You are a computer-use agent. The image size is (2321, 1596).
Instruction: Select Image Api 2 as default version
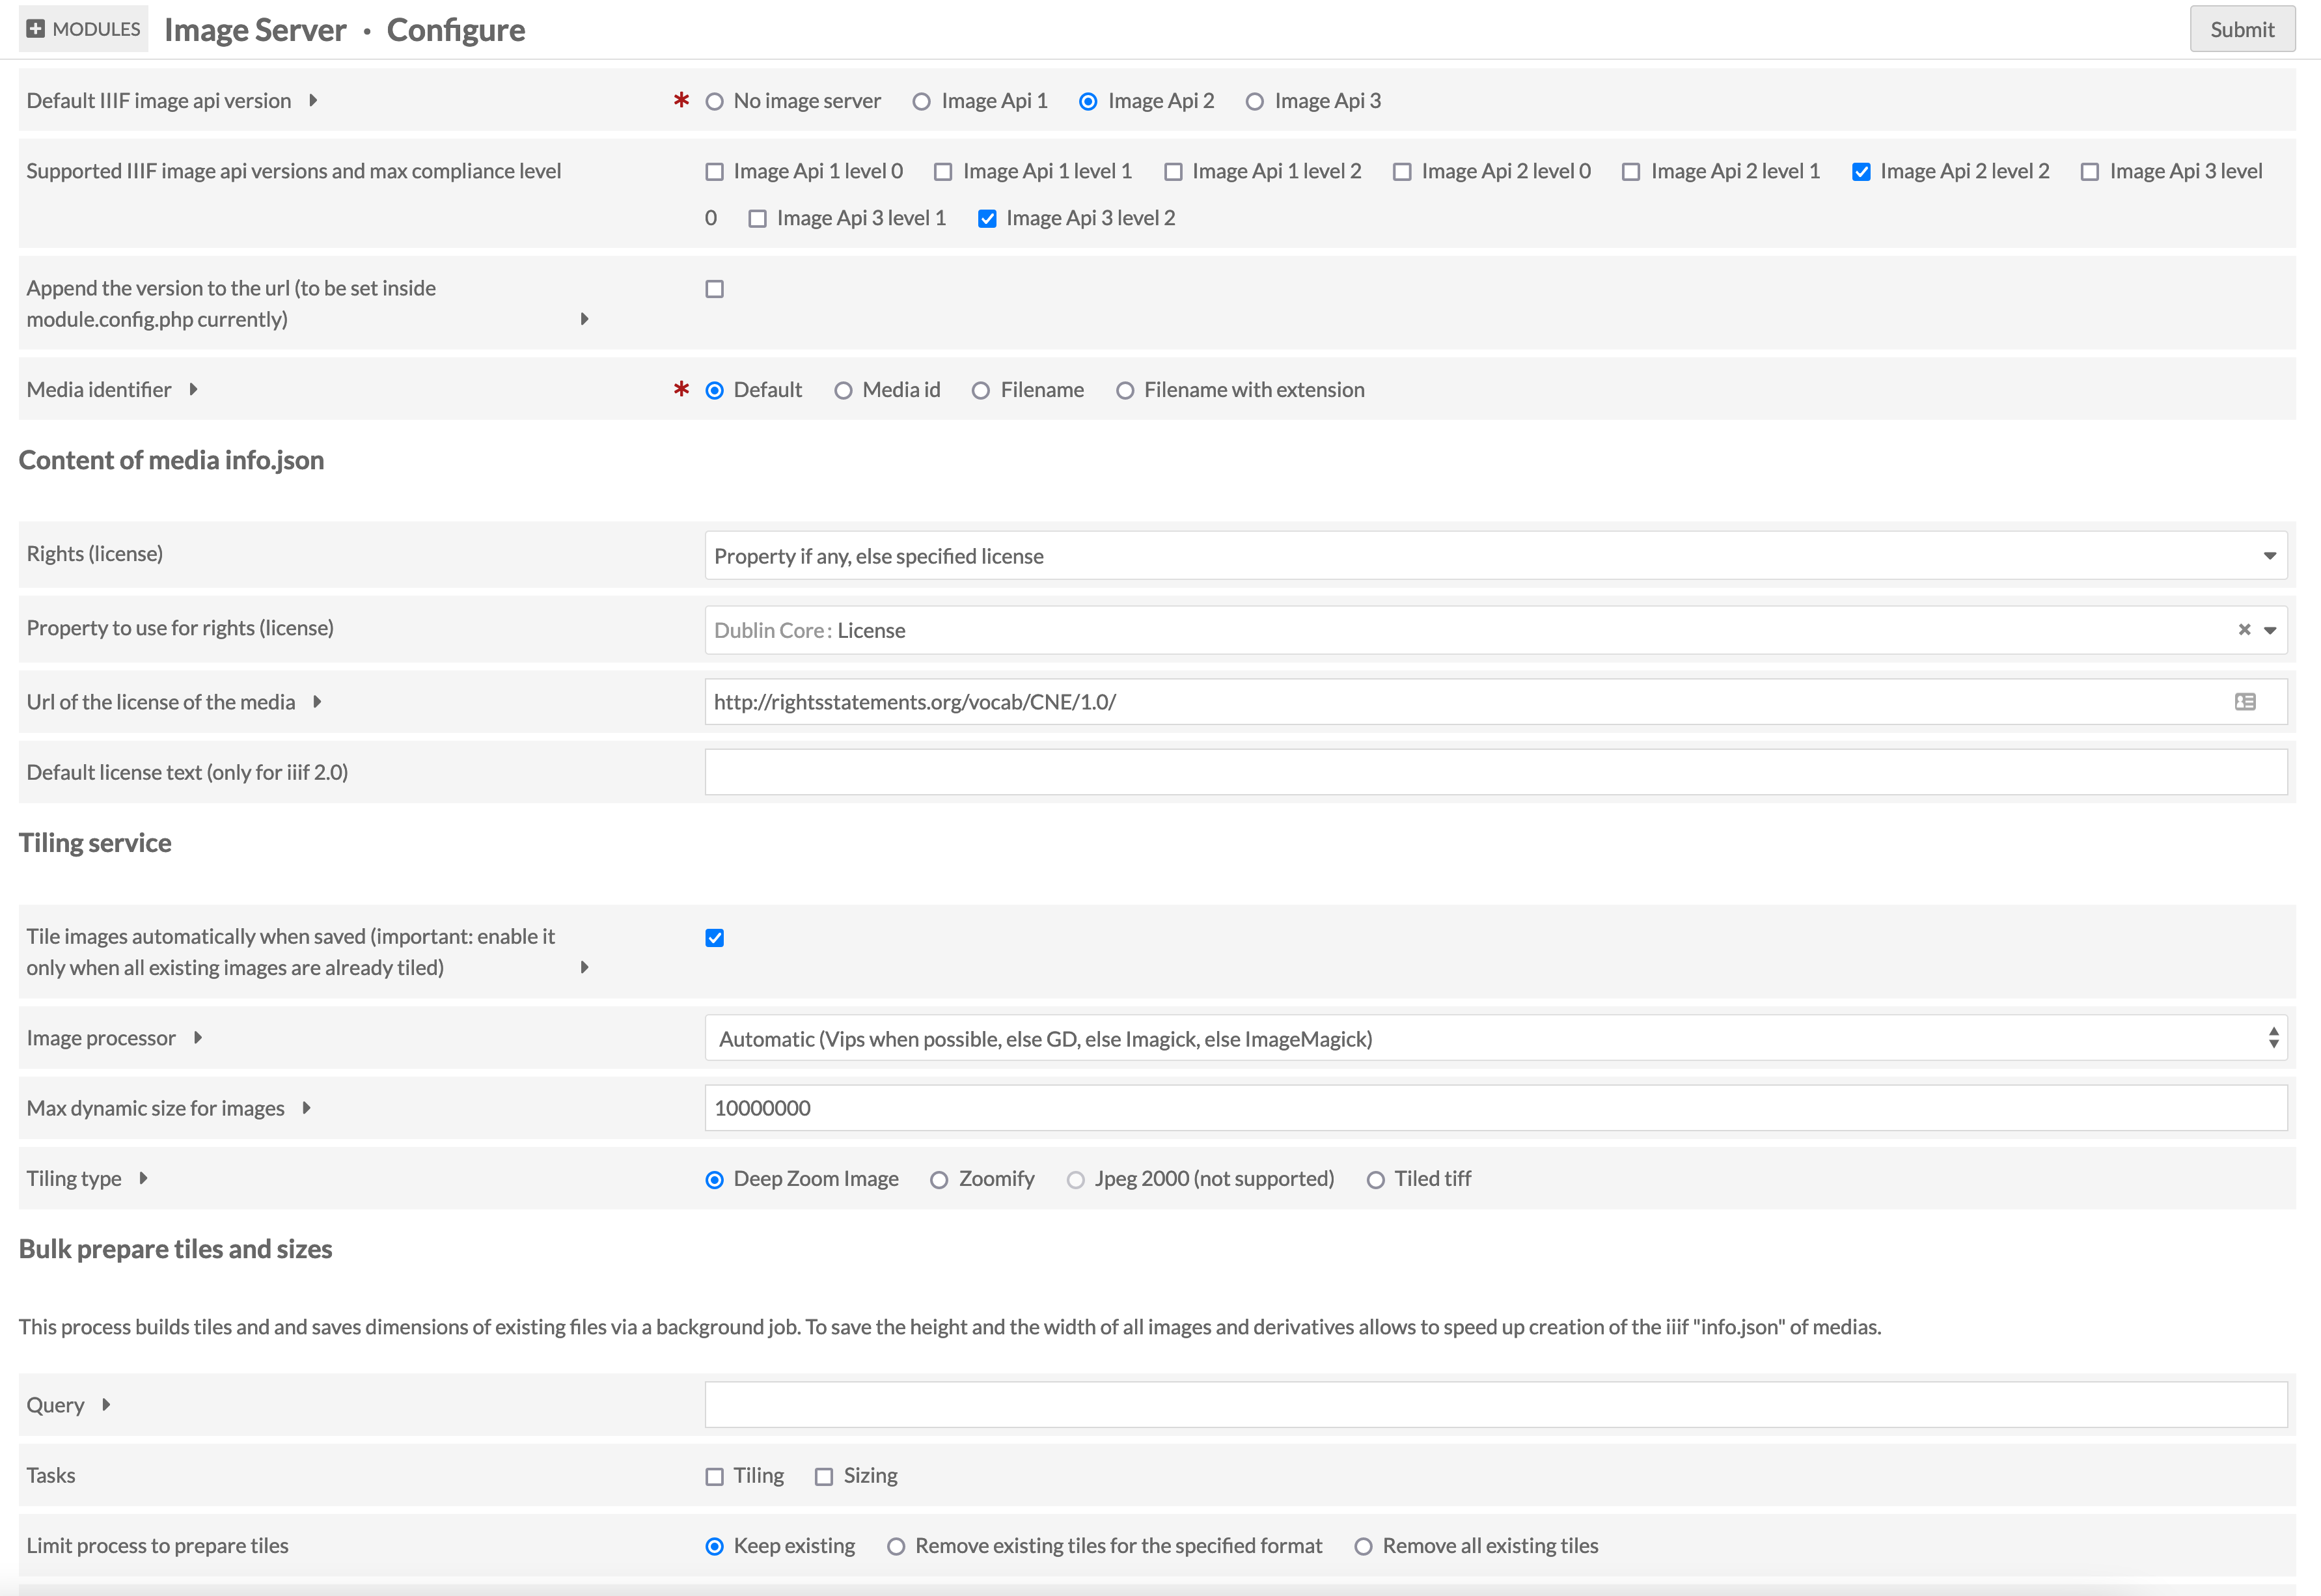click(1088, 102)
